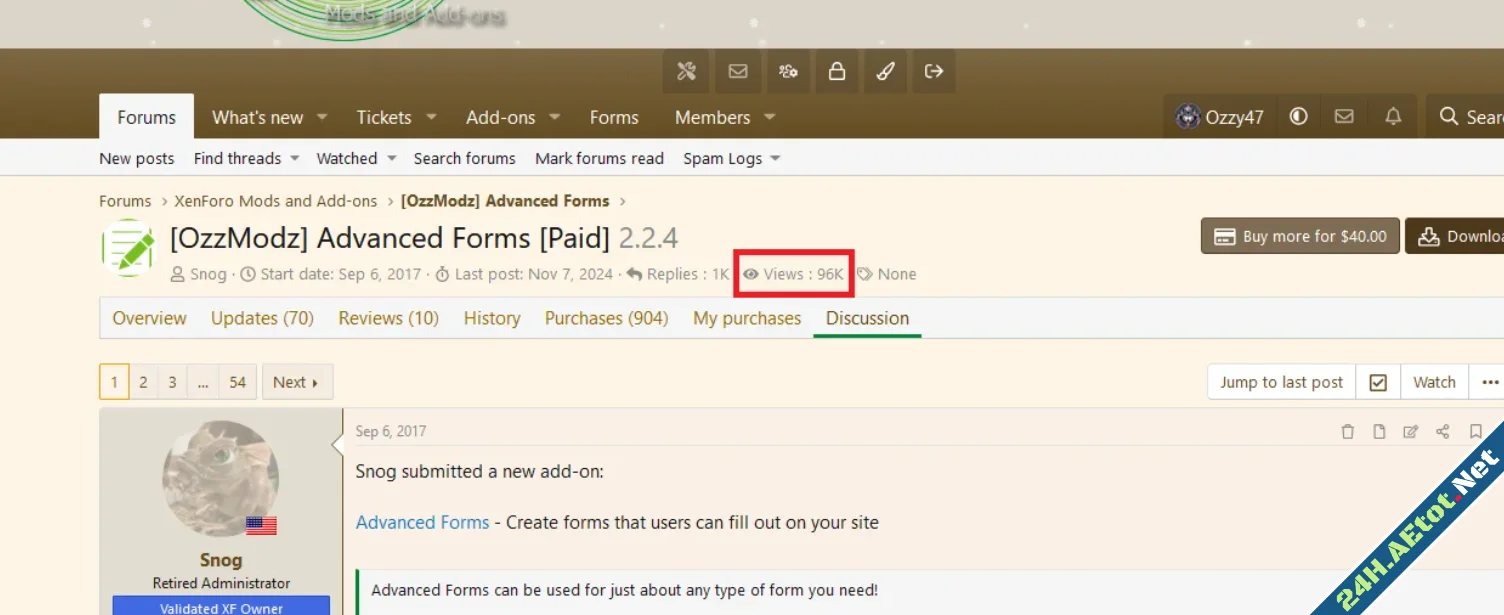Tick the select-for-moderation checkbox

[1378, 382]
